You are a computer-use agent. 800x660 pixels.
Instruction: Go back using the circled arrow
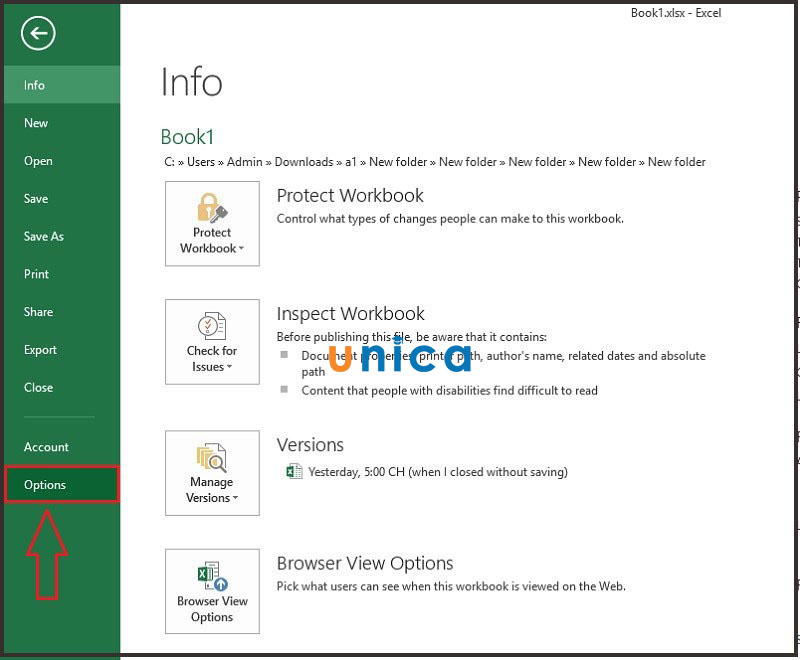click(38, 33)
